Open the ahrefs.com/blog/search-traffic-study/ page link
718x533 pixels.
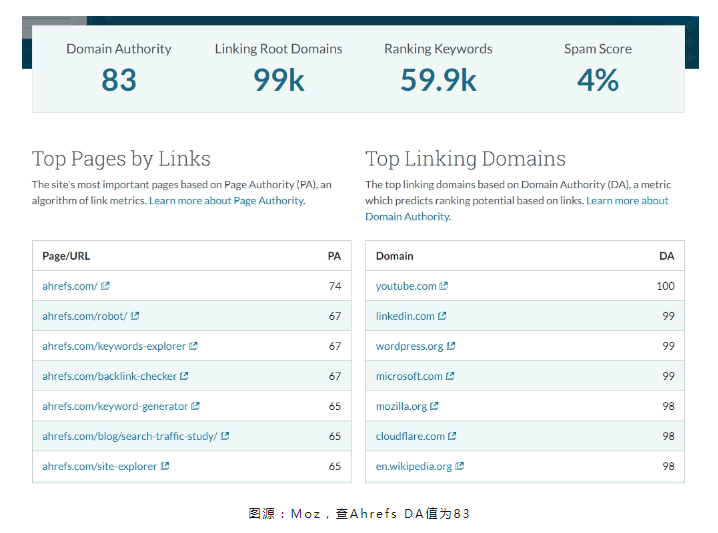(129, 436)
